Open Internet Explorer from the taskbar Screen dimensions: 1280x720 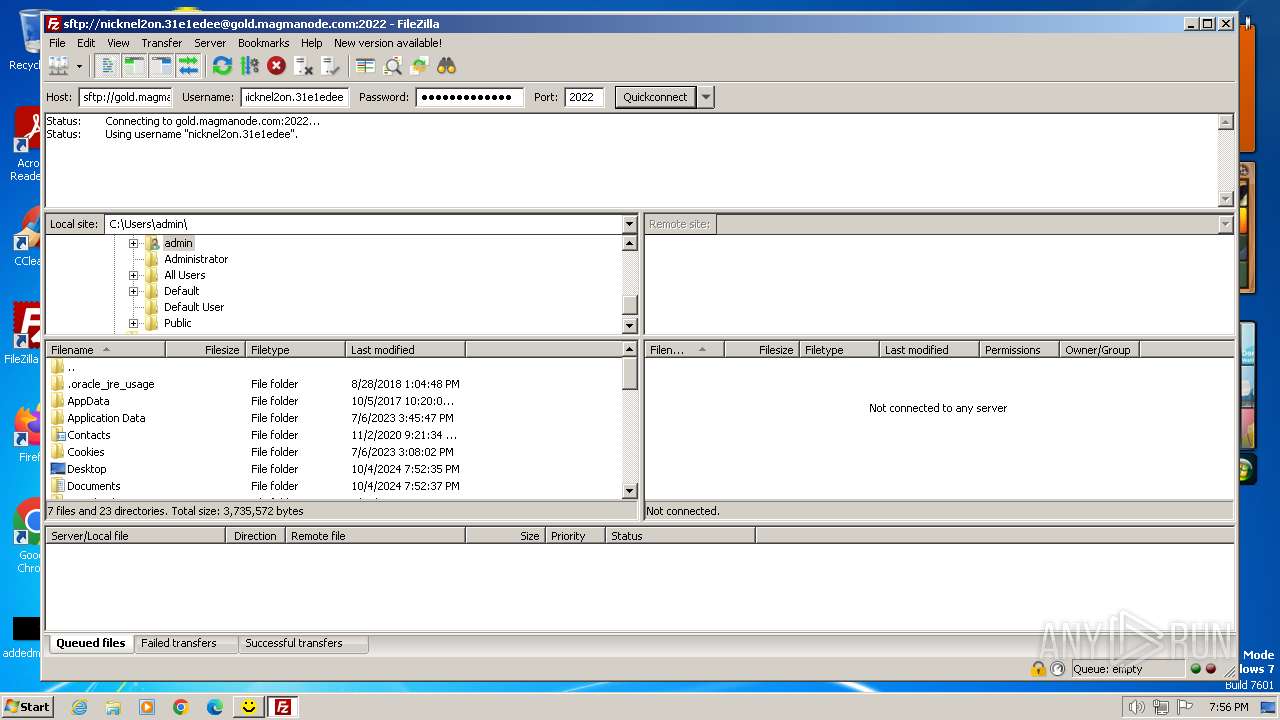79,706
